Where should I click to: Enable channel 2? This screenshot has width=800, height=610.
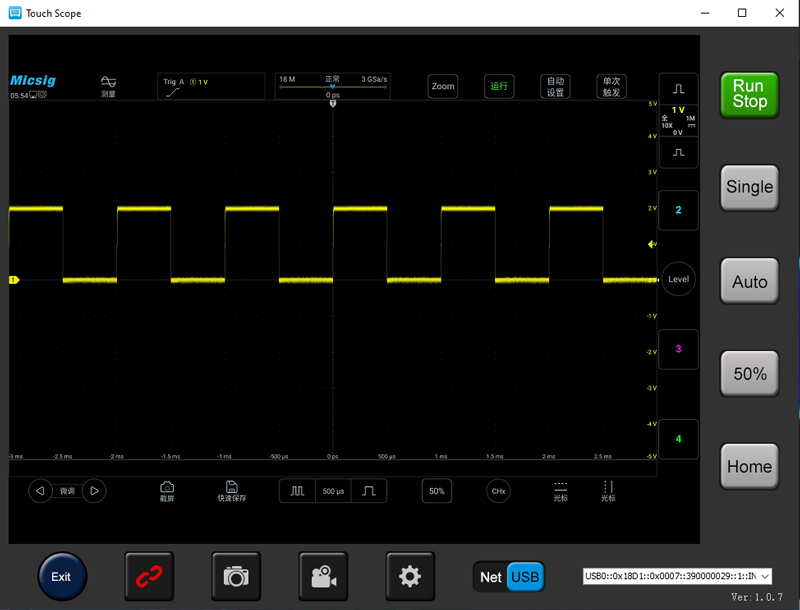(x=679, y=210)
